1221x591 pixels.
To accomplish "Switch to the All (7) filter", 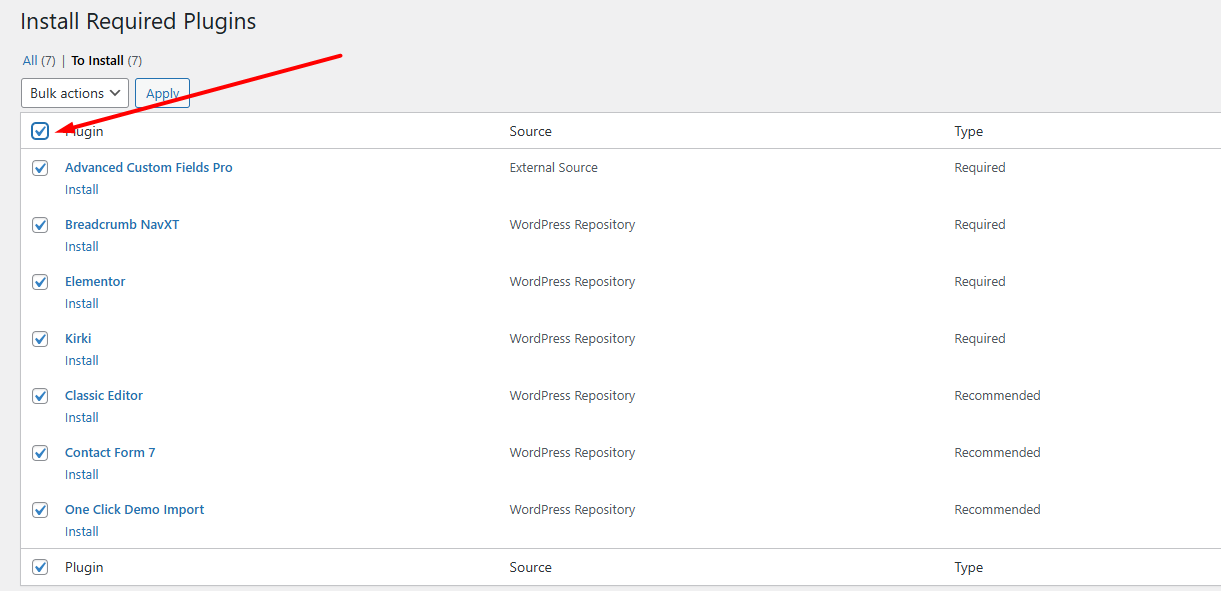I will click(30, 61).
